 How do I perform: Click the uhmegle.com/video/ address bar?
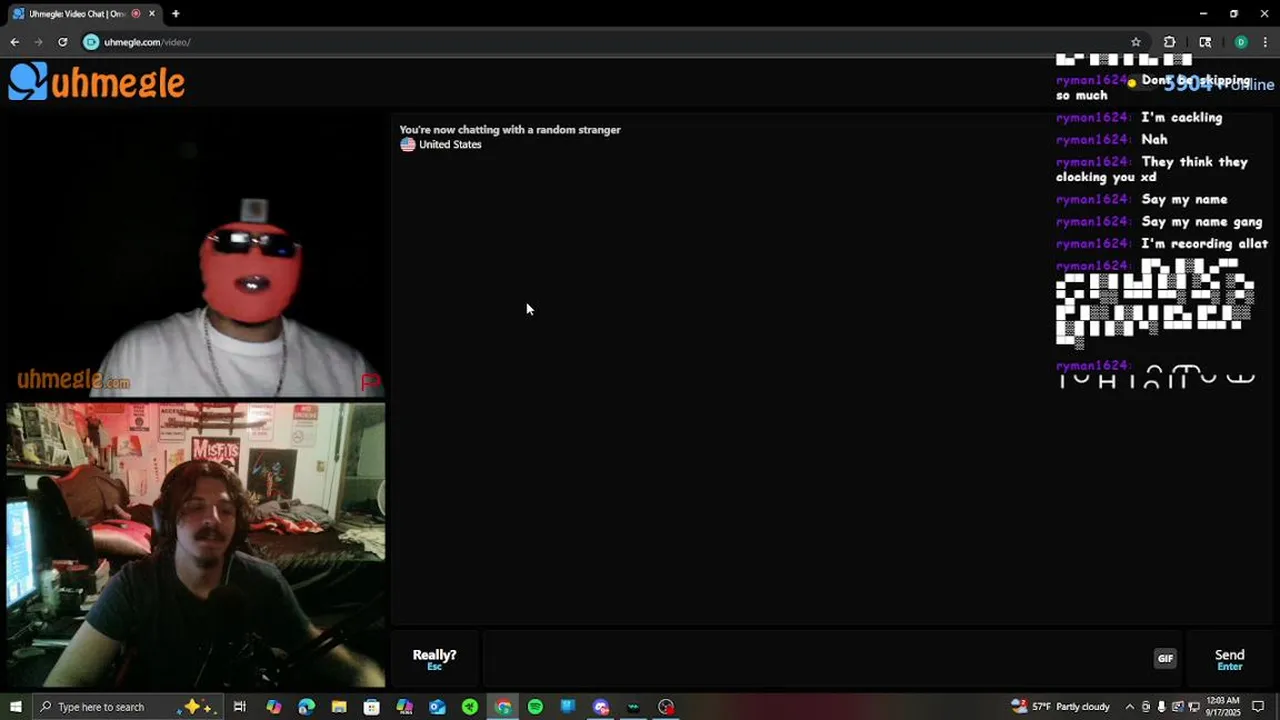[x=610, y=42]
